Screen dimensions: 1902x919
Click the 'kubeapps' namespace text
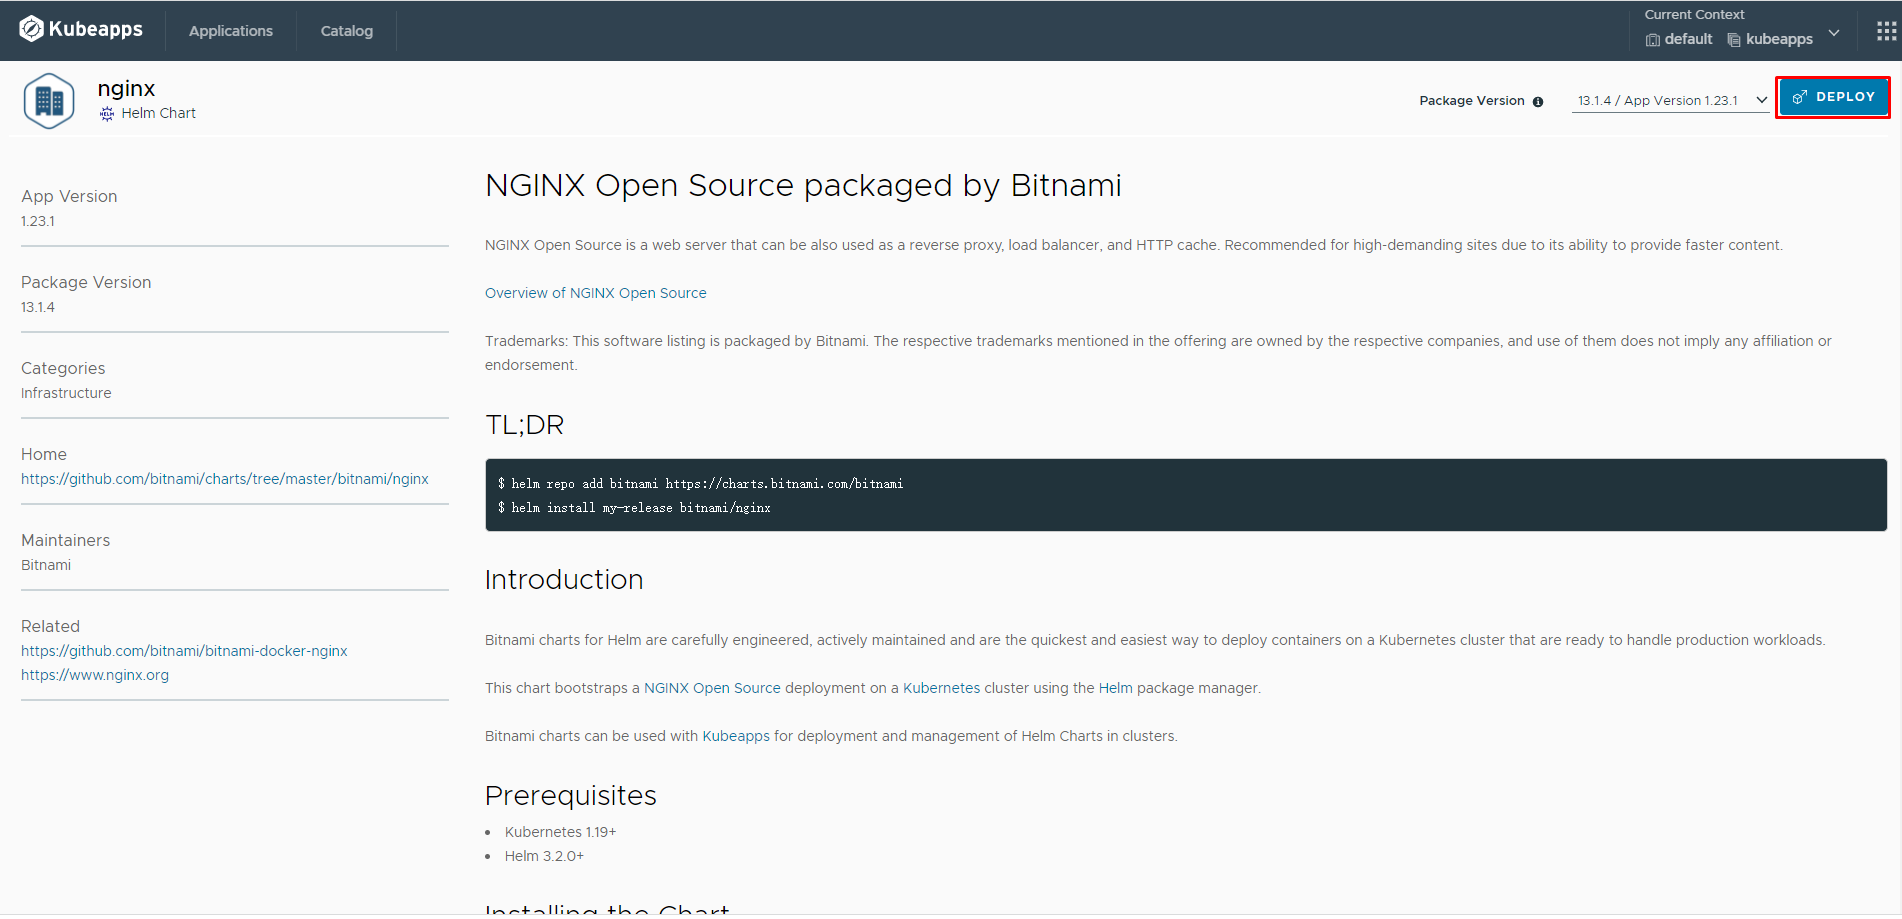click(x=1779, y=39)
